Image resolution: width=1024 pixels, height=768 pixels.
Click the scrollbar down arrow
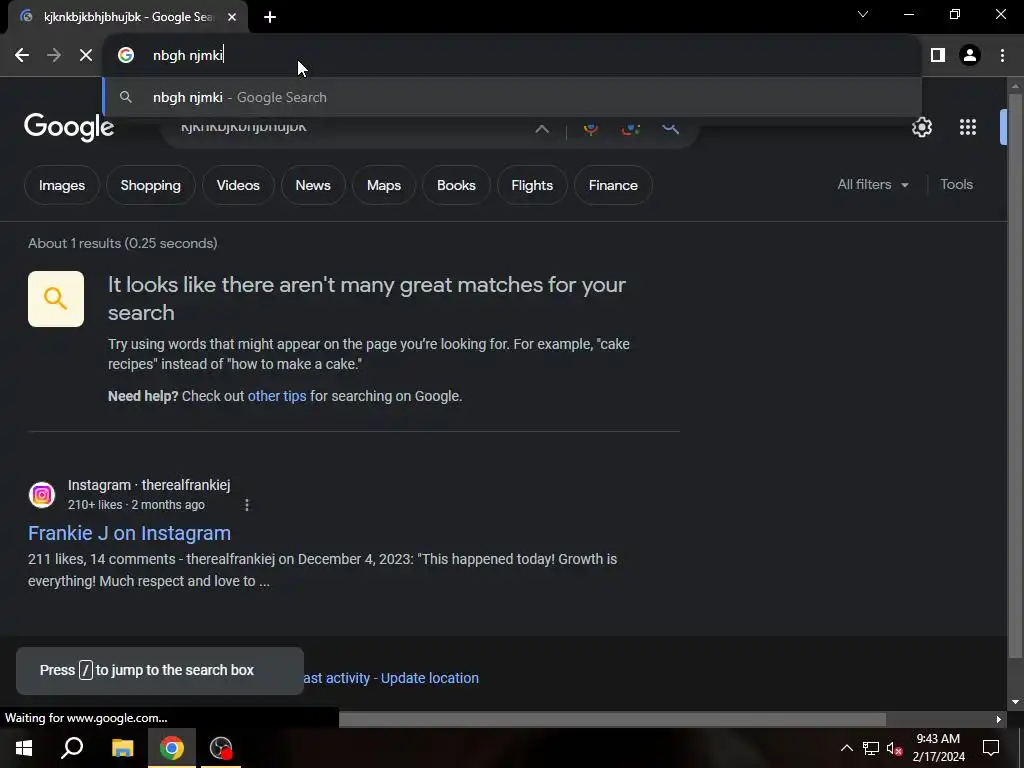point(1015,702)
